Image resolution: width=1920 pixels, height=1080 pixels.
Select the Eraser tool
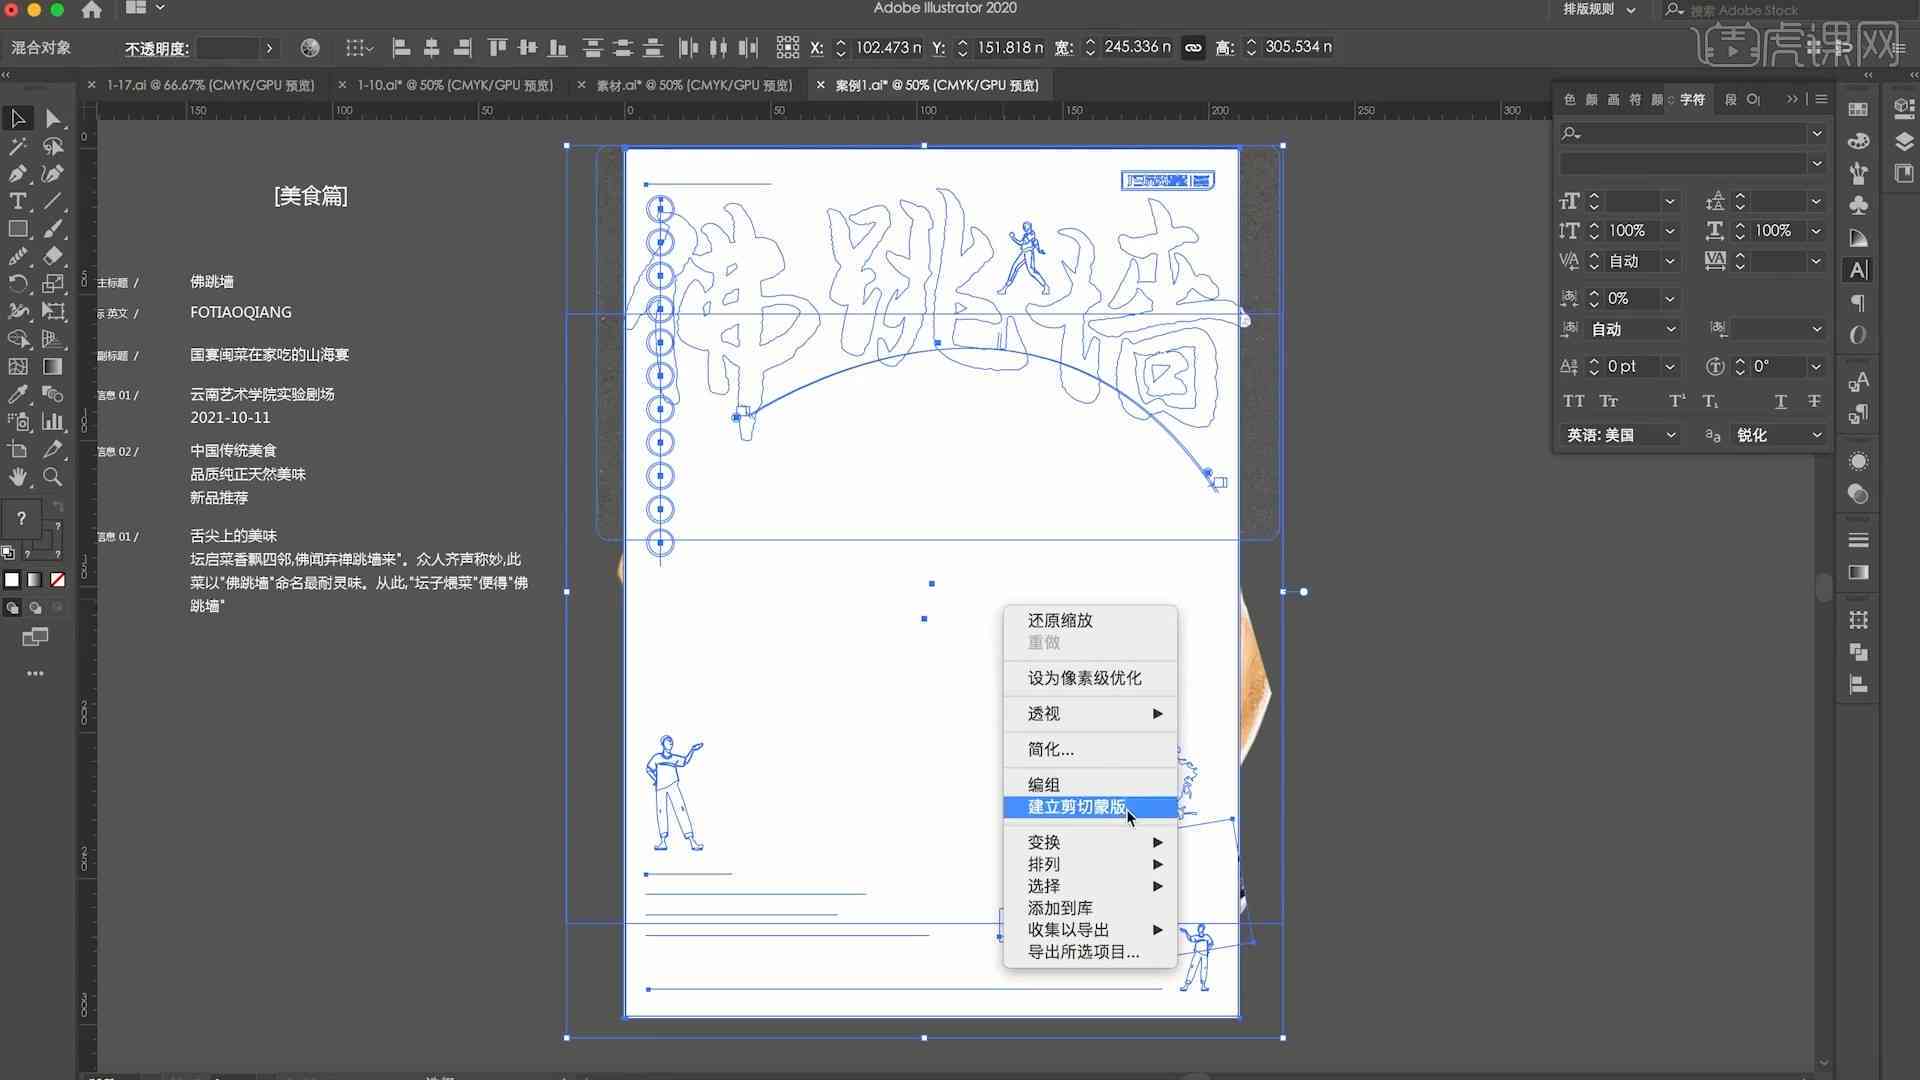coord(53,256)
